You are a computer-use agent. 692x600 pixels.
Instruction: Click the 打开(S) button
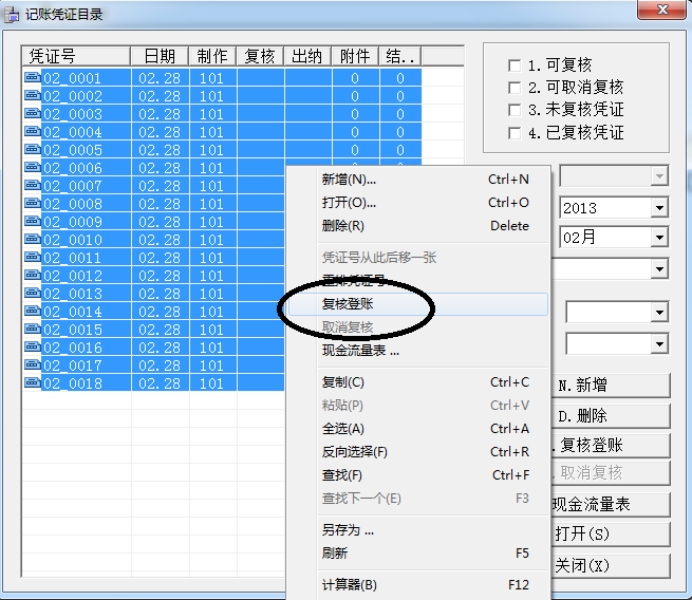610,534
